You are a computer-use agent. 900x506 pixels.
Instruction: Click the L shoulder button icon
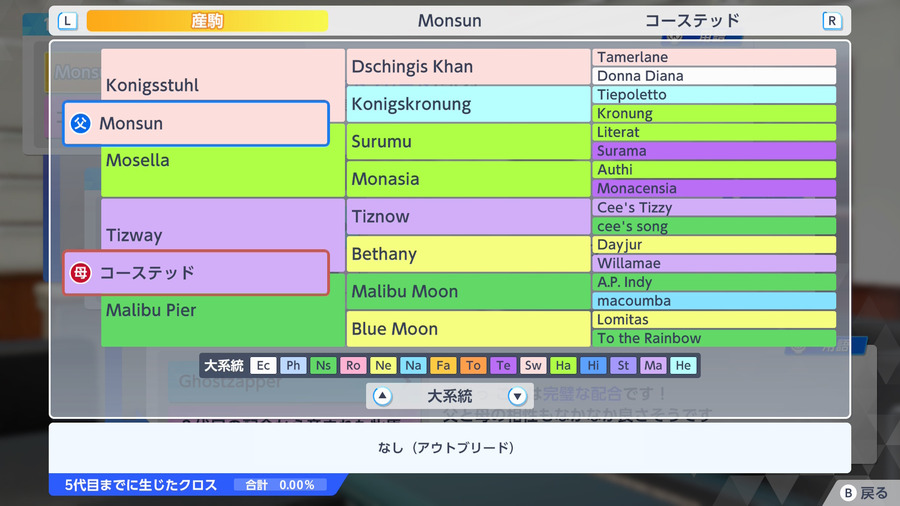coord(68,21)
